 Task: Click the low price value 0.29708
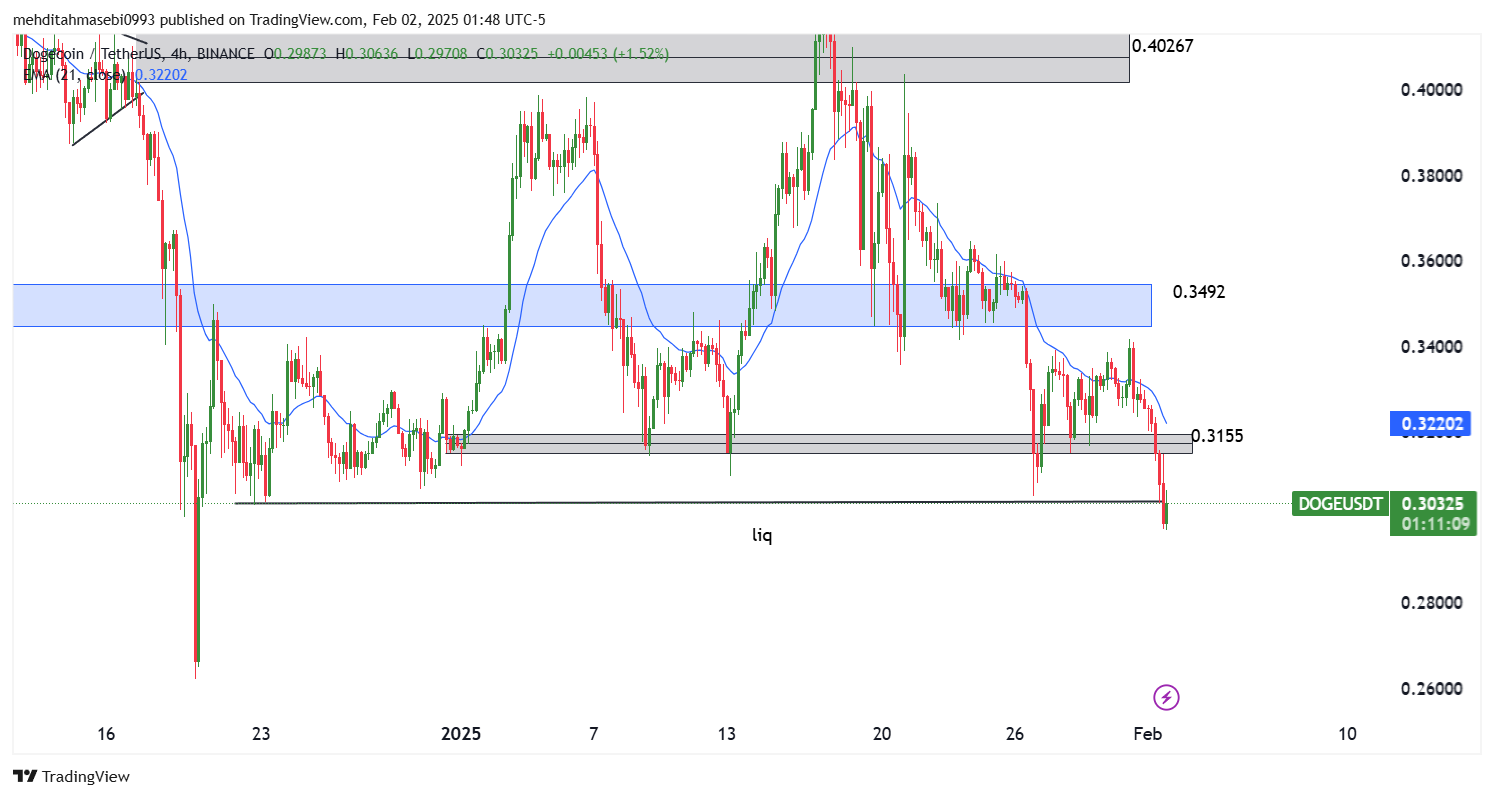(x=443, y=52)
